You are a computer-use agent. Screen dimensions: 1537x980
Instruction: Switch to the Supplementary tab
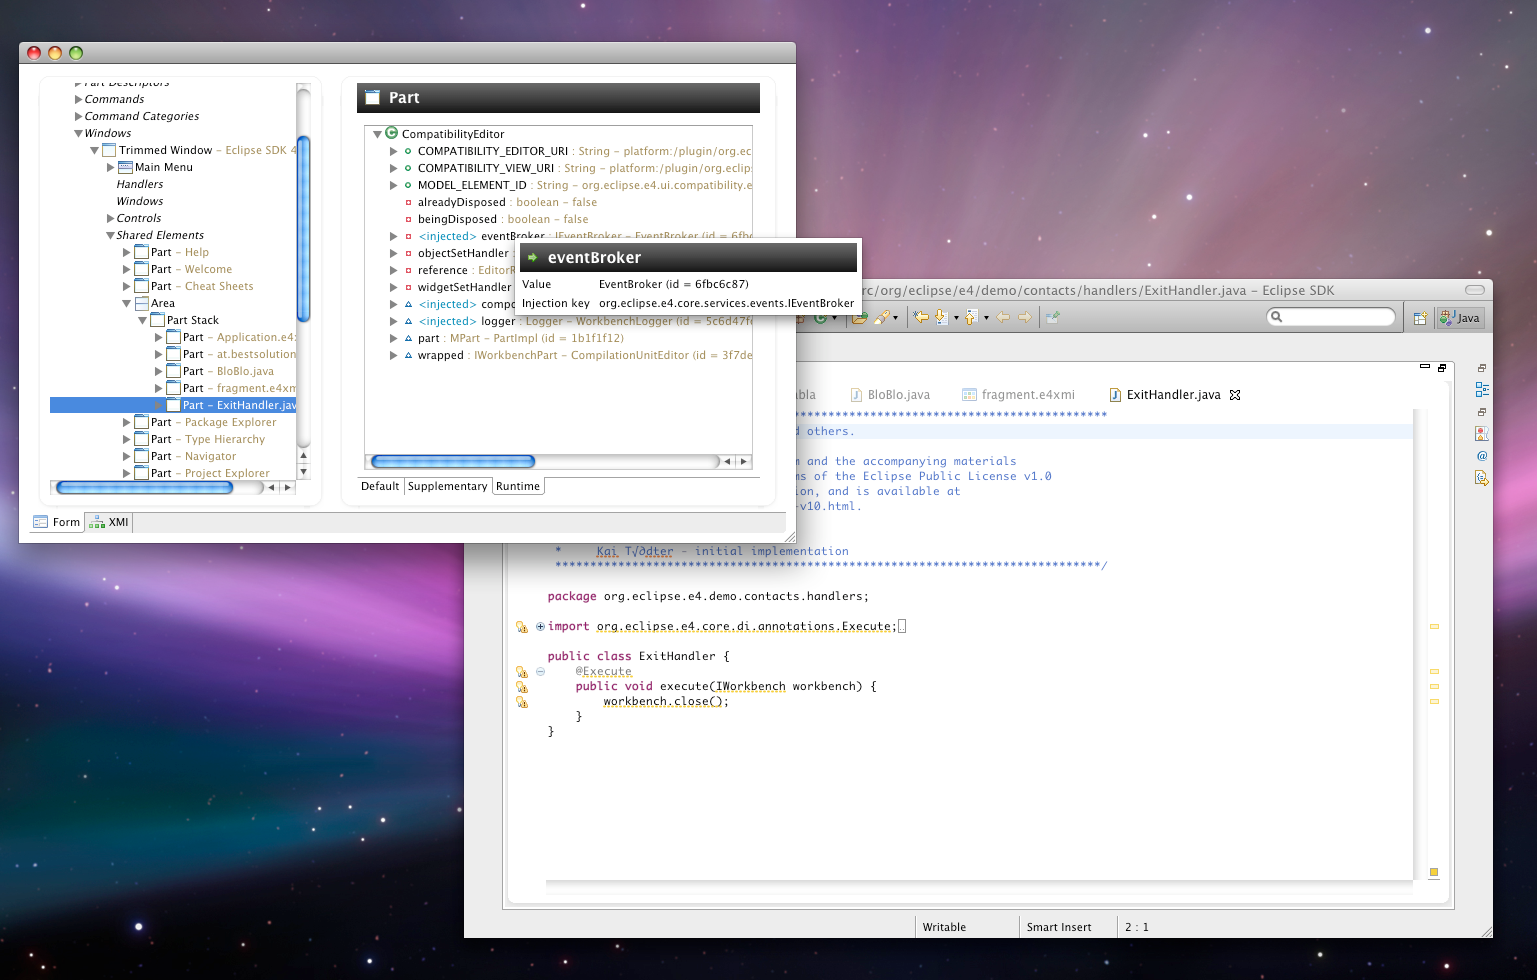click(x=447, y=486)
